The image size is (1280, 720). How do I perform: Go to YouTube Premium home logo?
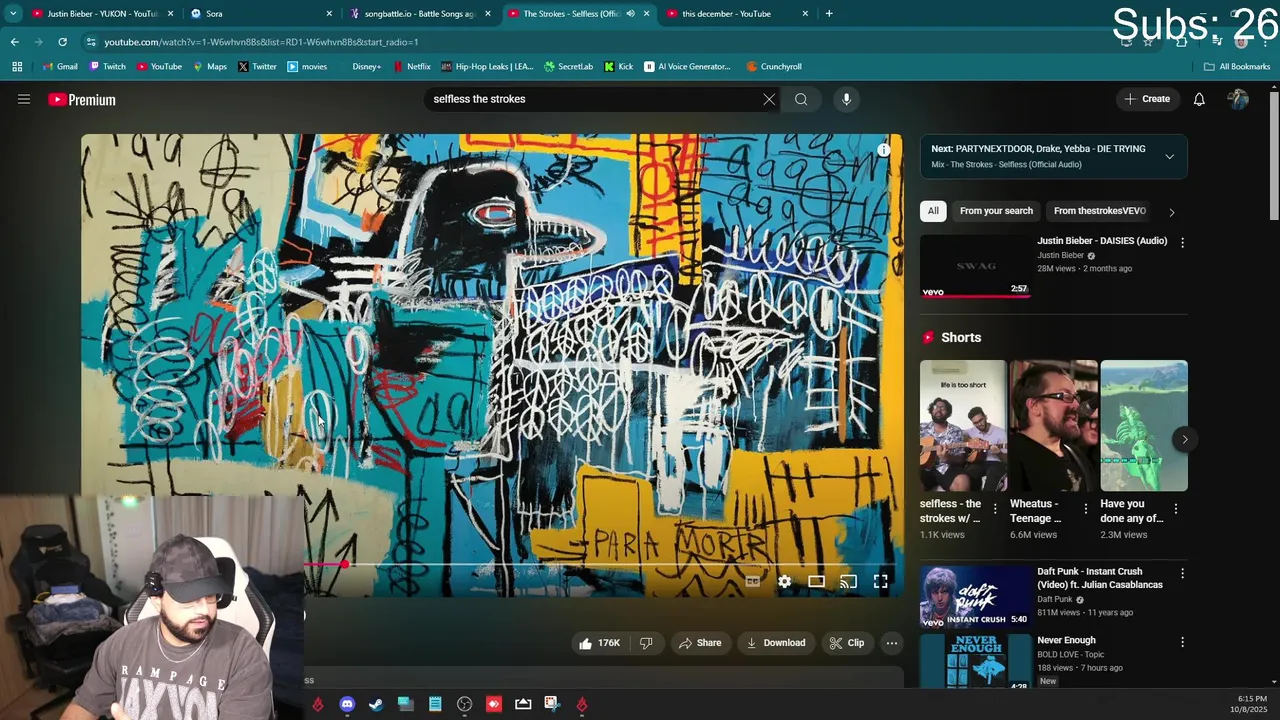82,99
